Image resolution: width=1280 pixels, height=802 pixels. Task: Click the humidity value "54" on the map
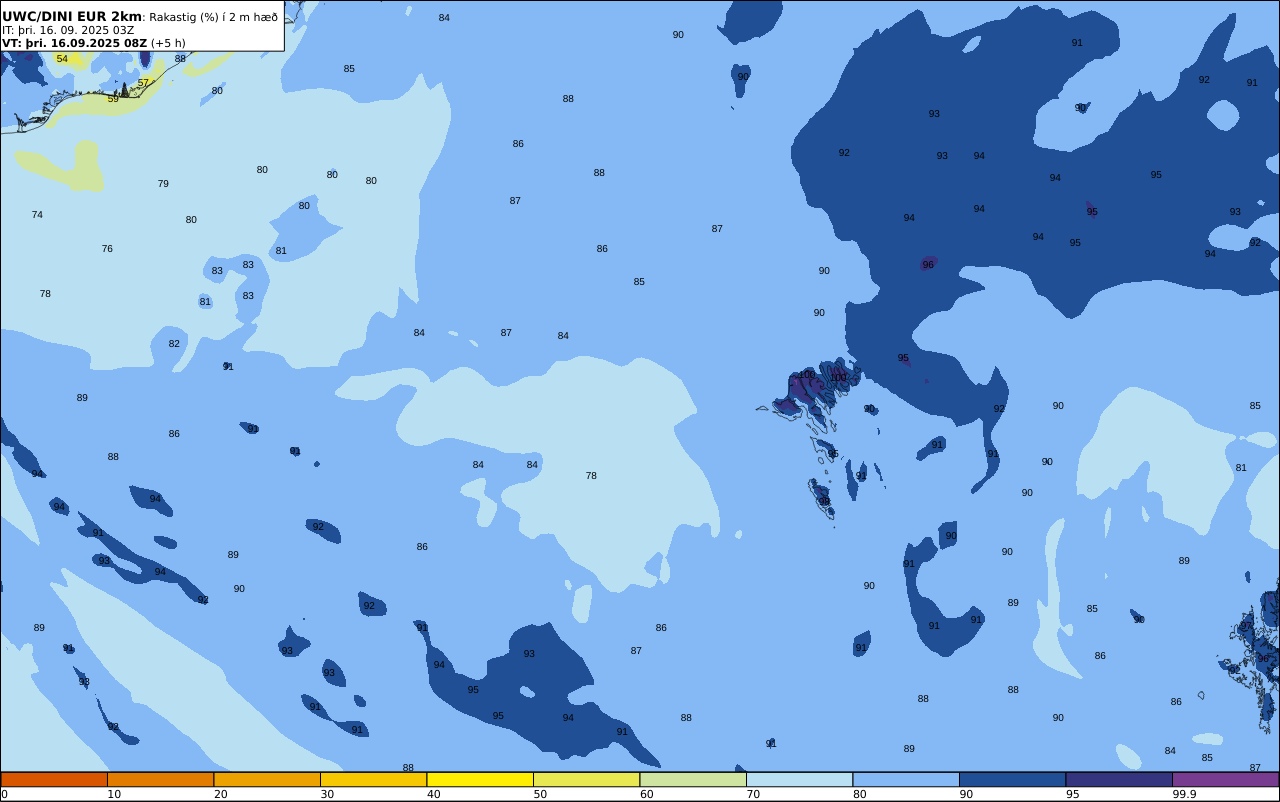62,59
